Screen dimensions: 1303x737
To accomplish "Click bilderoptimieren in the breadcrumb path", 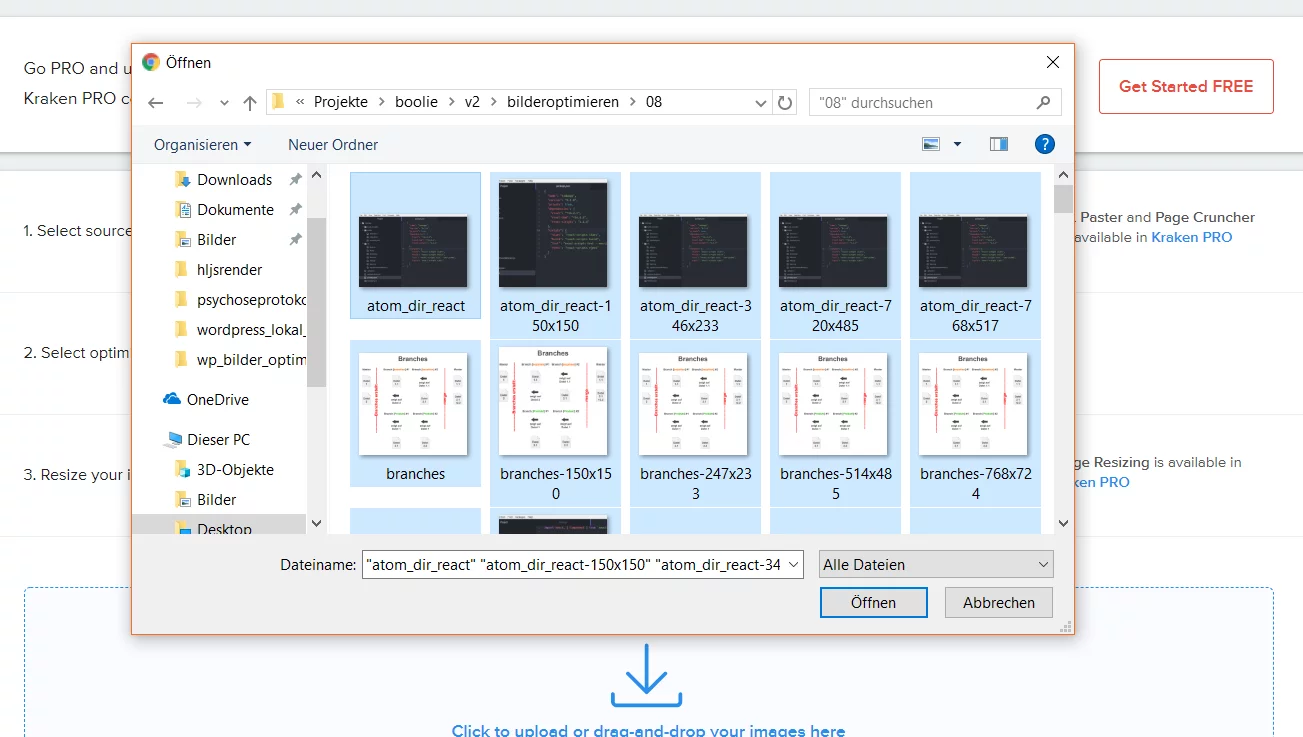I will pos(563,102).
